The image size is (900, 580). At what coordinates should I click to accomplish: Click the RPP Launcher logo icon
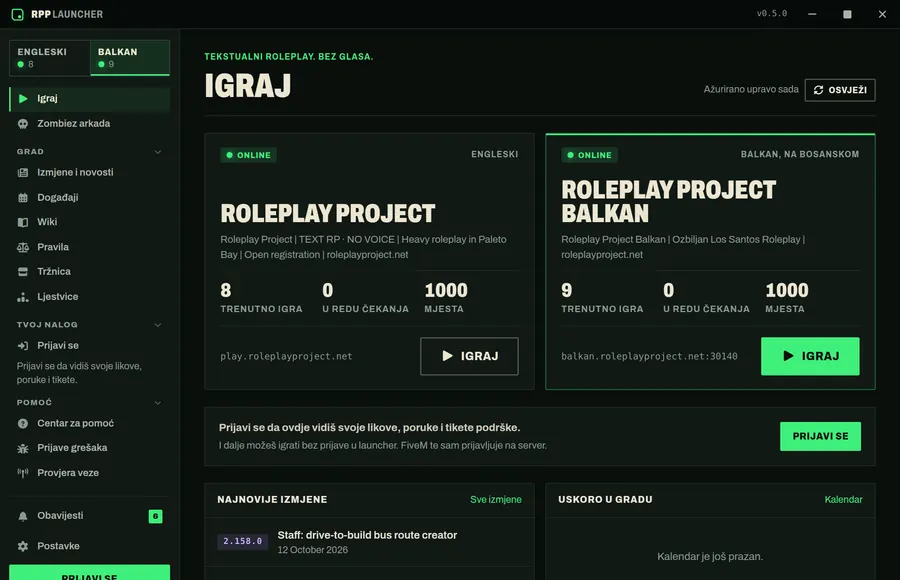pyautogui.click(x=18, y=14)
